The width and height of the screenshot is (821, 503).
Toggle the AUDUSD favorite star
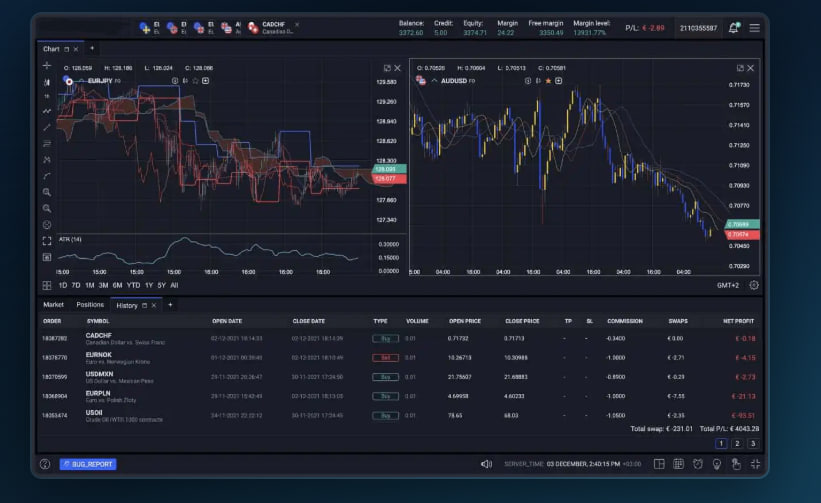coord(548,81)
